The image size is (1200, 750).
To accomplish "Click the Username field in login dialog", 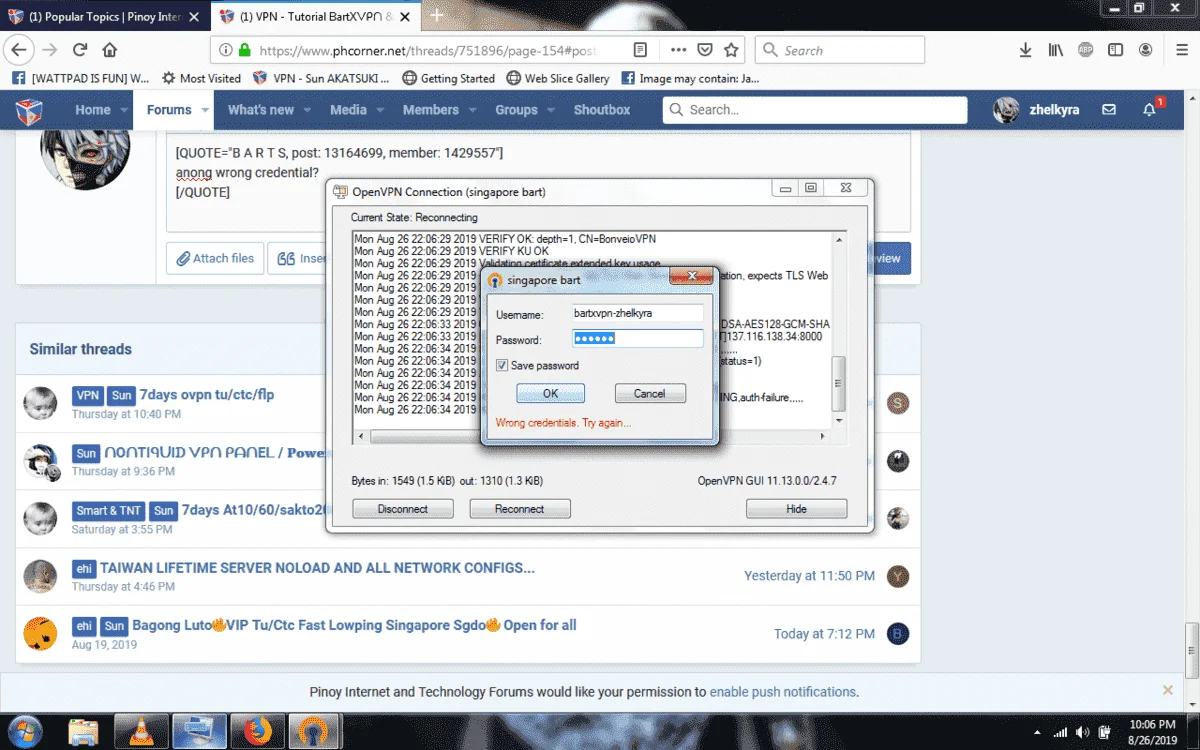I will (636, 313).
